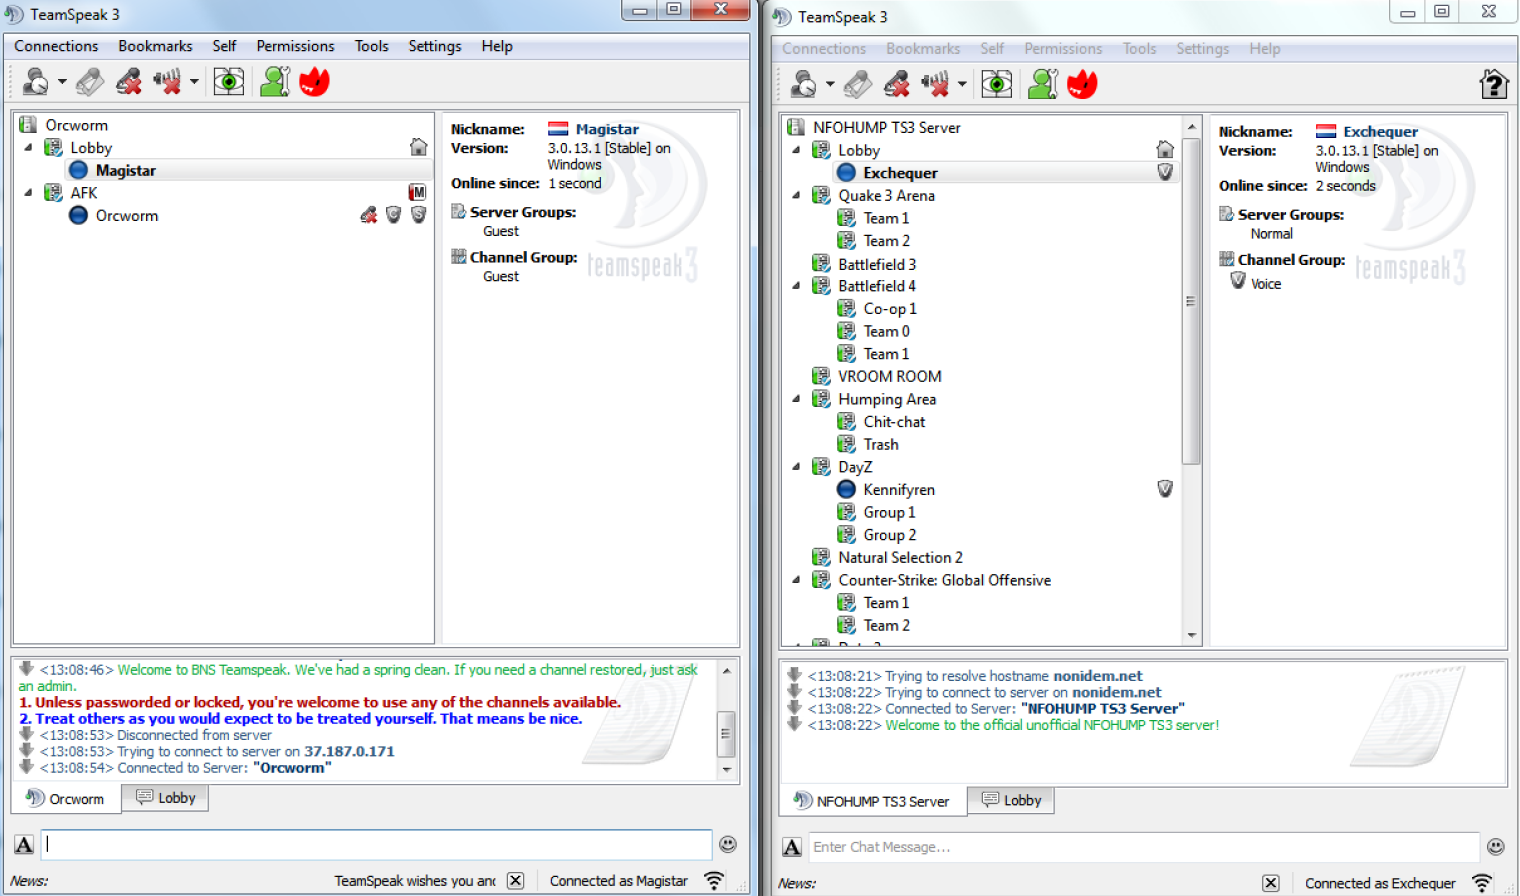Mute speakers in the Magistar window toolbar

pos(167,81)
